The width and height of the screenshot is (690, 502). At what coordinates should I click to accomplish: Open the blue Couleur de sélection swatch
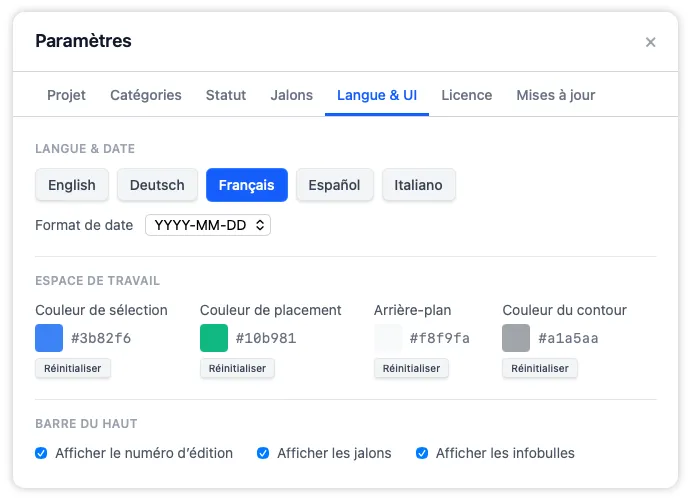(x=49, y=338)
